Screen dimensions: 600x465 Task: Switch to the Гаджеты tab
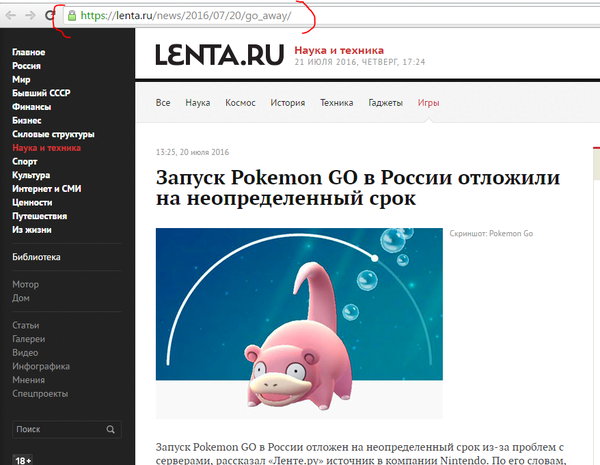pyautogui.click(x=386, y=103)
